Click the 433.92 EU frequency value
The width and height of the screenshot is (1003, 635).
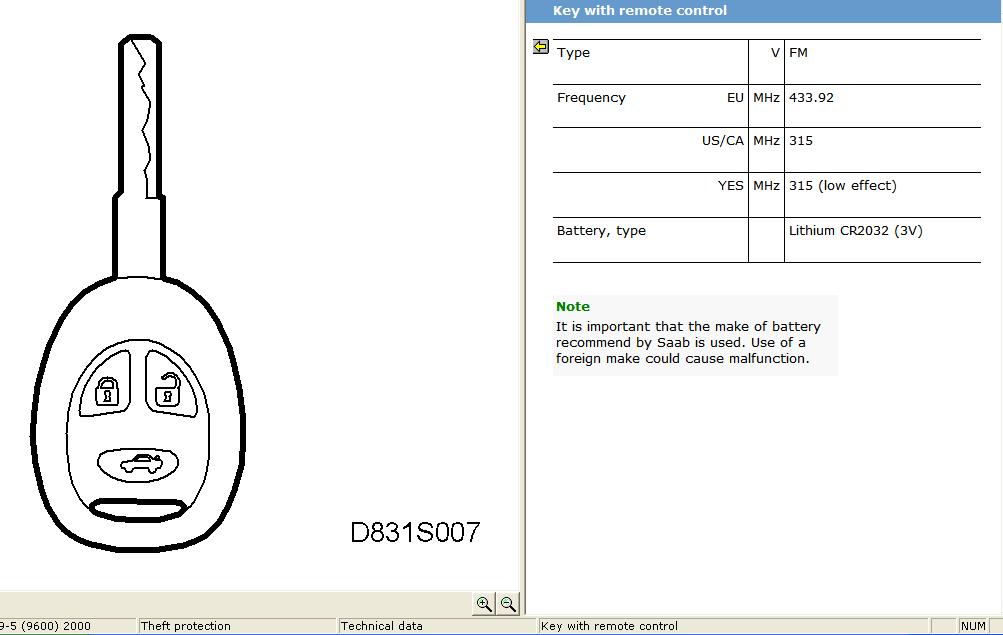click(x=811, y=98)
